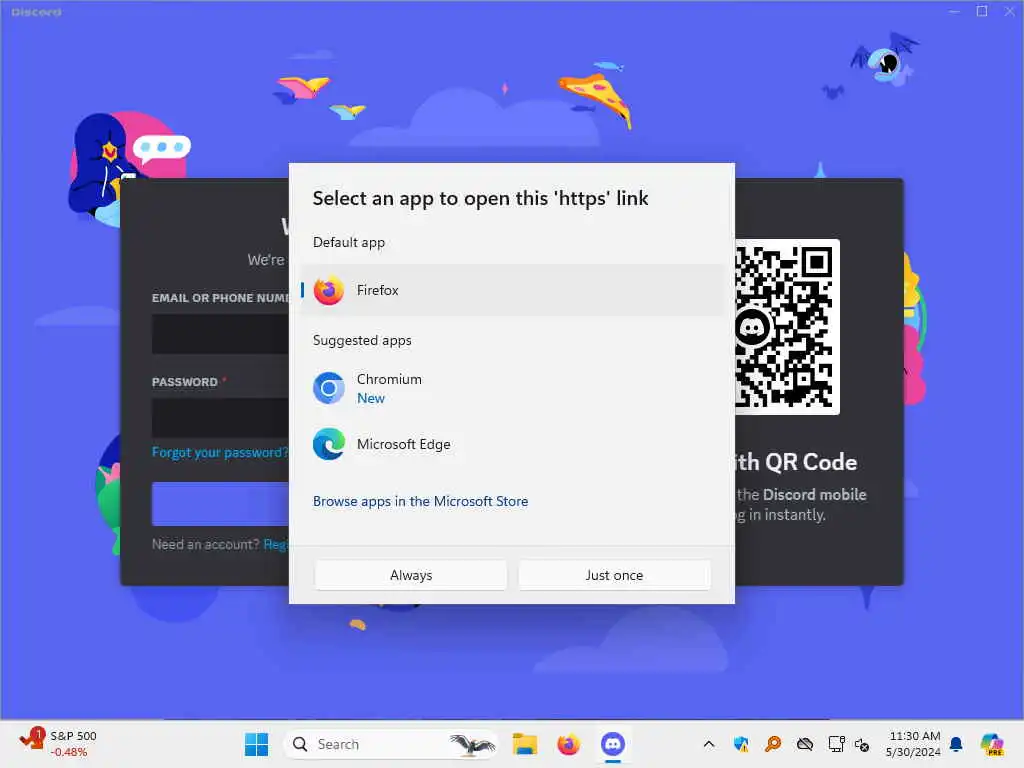
Task: Open Forgot your password link in Discord
Action: [x=219, y=453]
